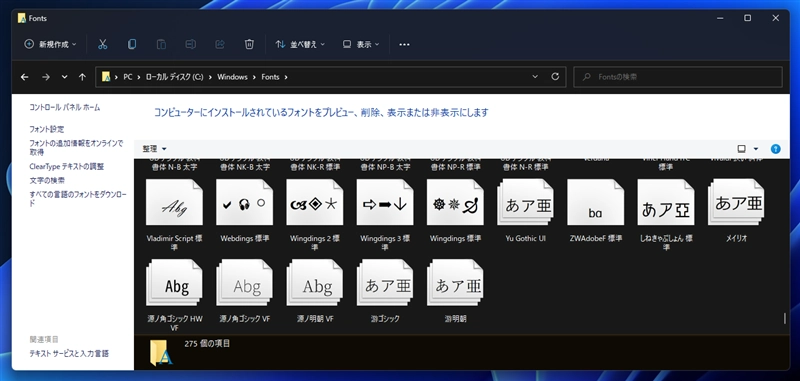Click the Cut scissors icon
800x381 pixels.
[103, 44]
